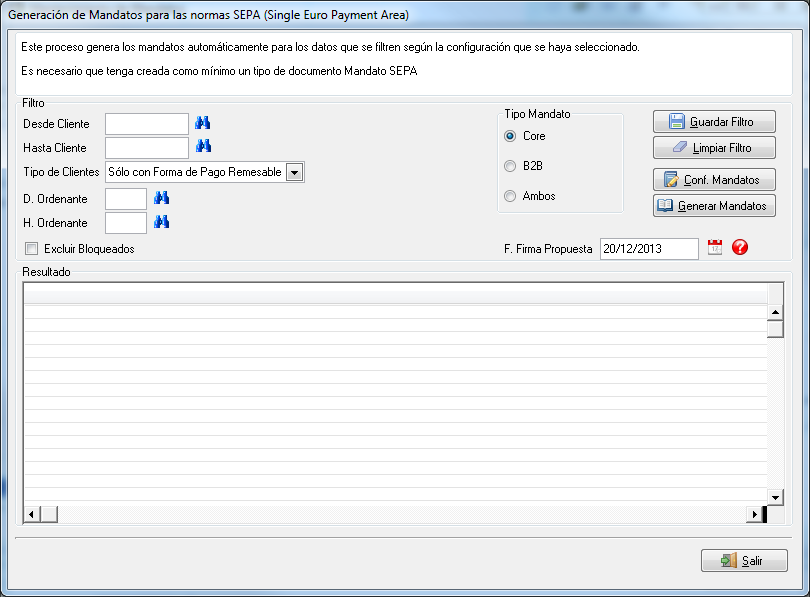Click the D. Ordenante input field

[x=126, y=199]
